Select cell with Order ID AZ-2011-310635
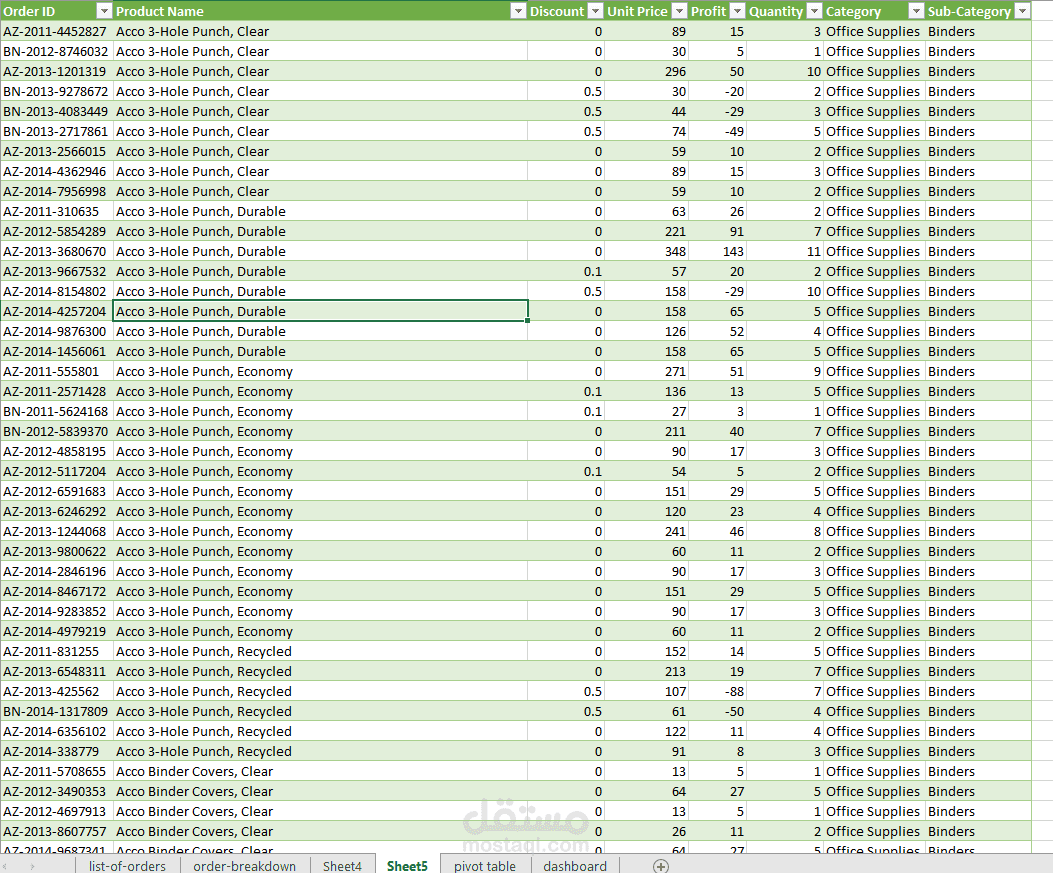The height and width of the screenshot is (873, 1053). (56, 212)
